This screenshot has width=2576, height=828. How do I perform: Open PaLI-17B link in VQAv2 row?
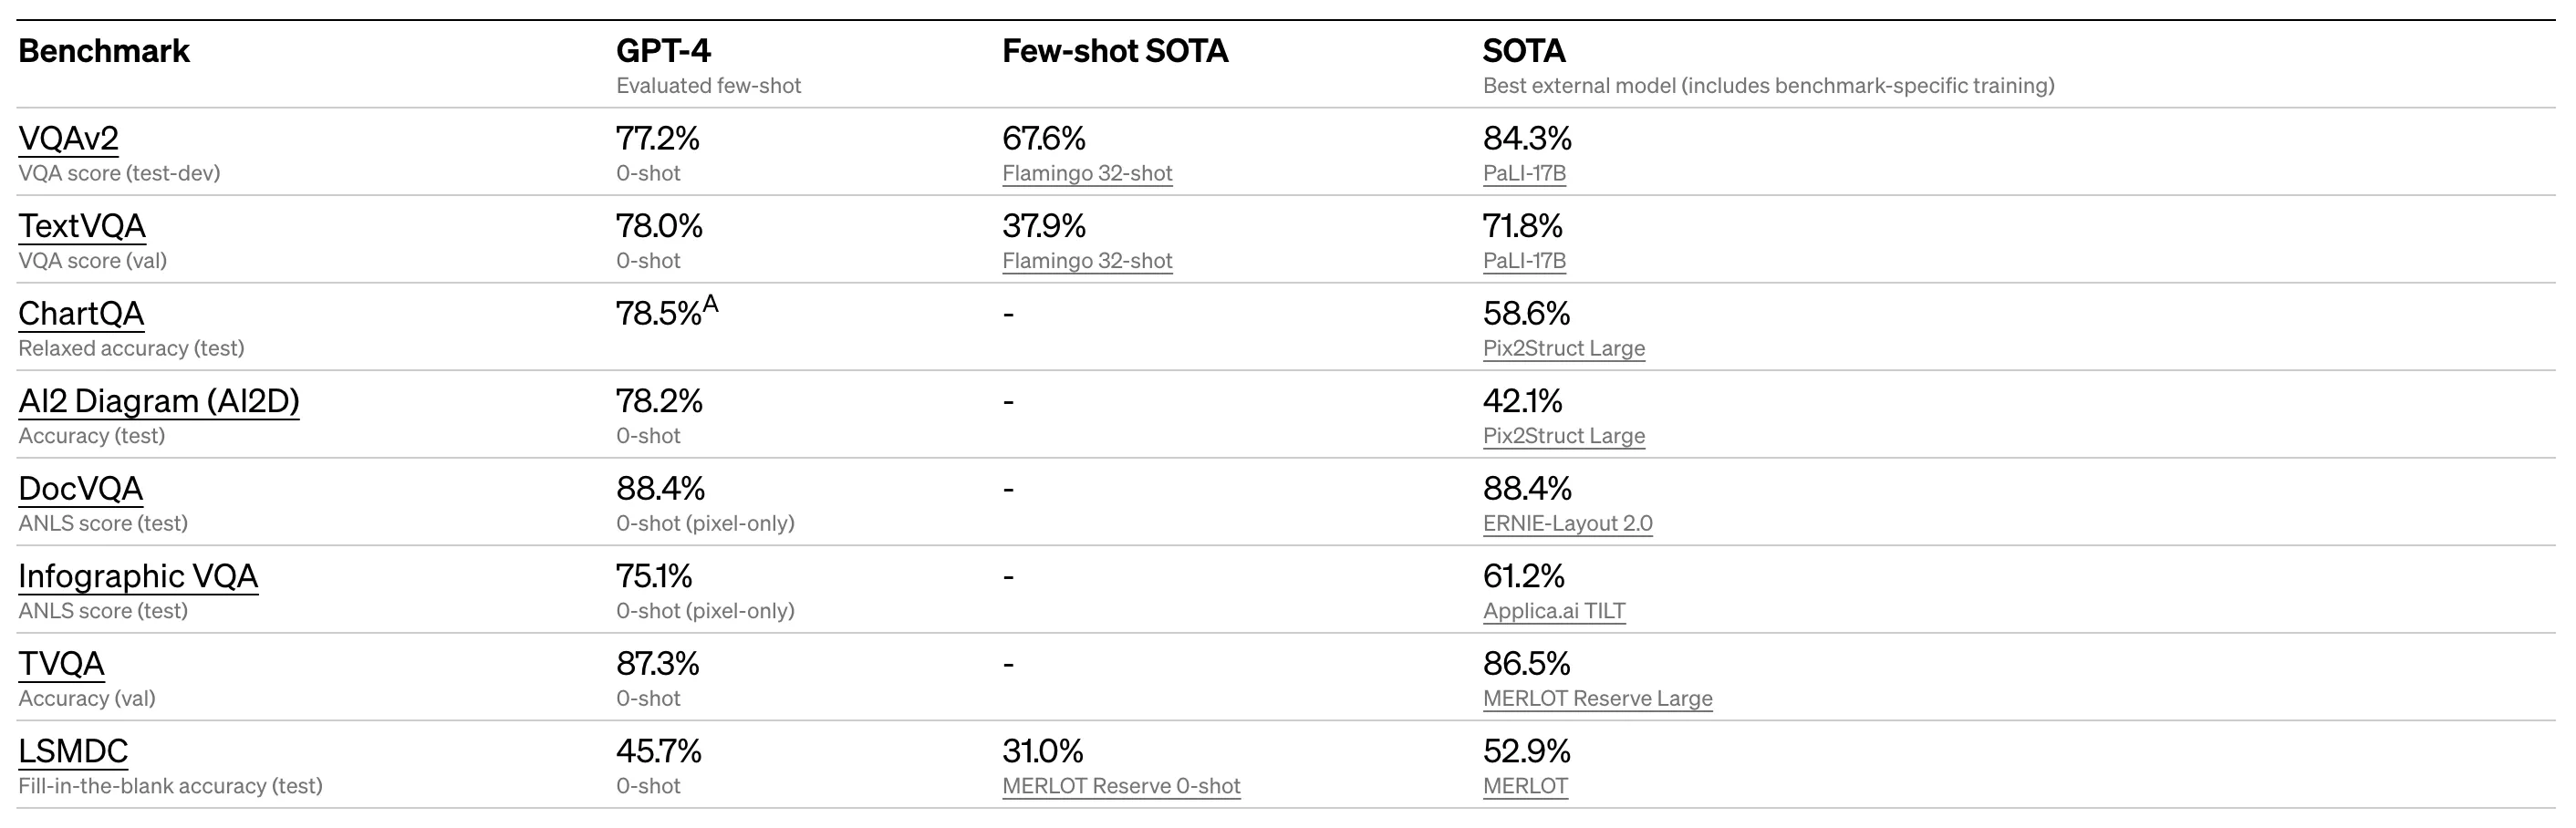click(x=1524, y=173)
